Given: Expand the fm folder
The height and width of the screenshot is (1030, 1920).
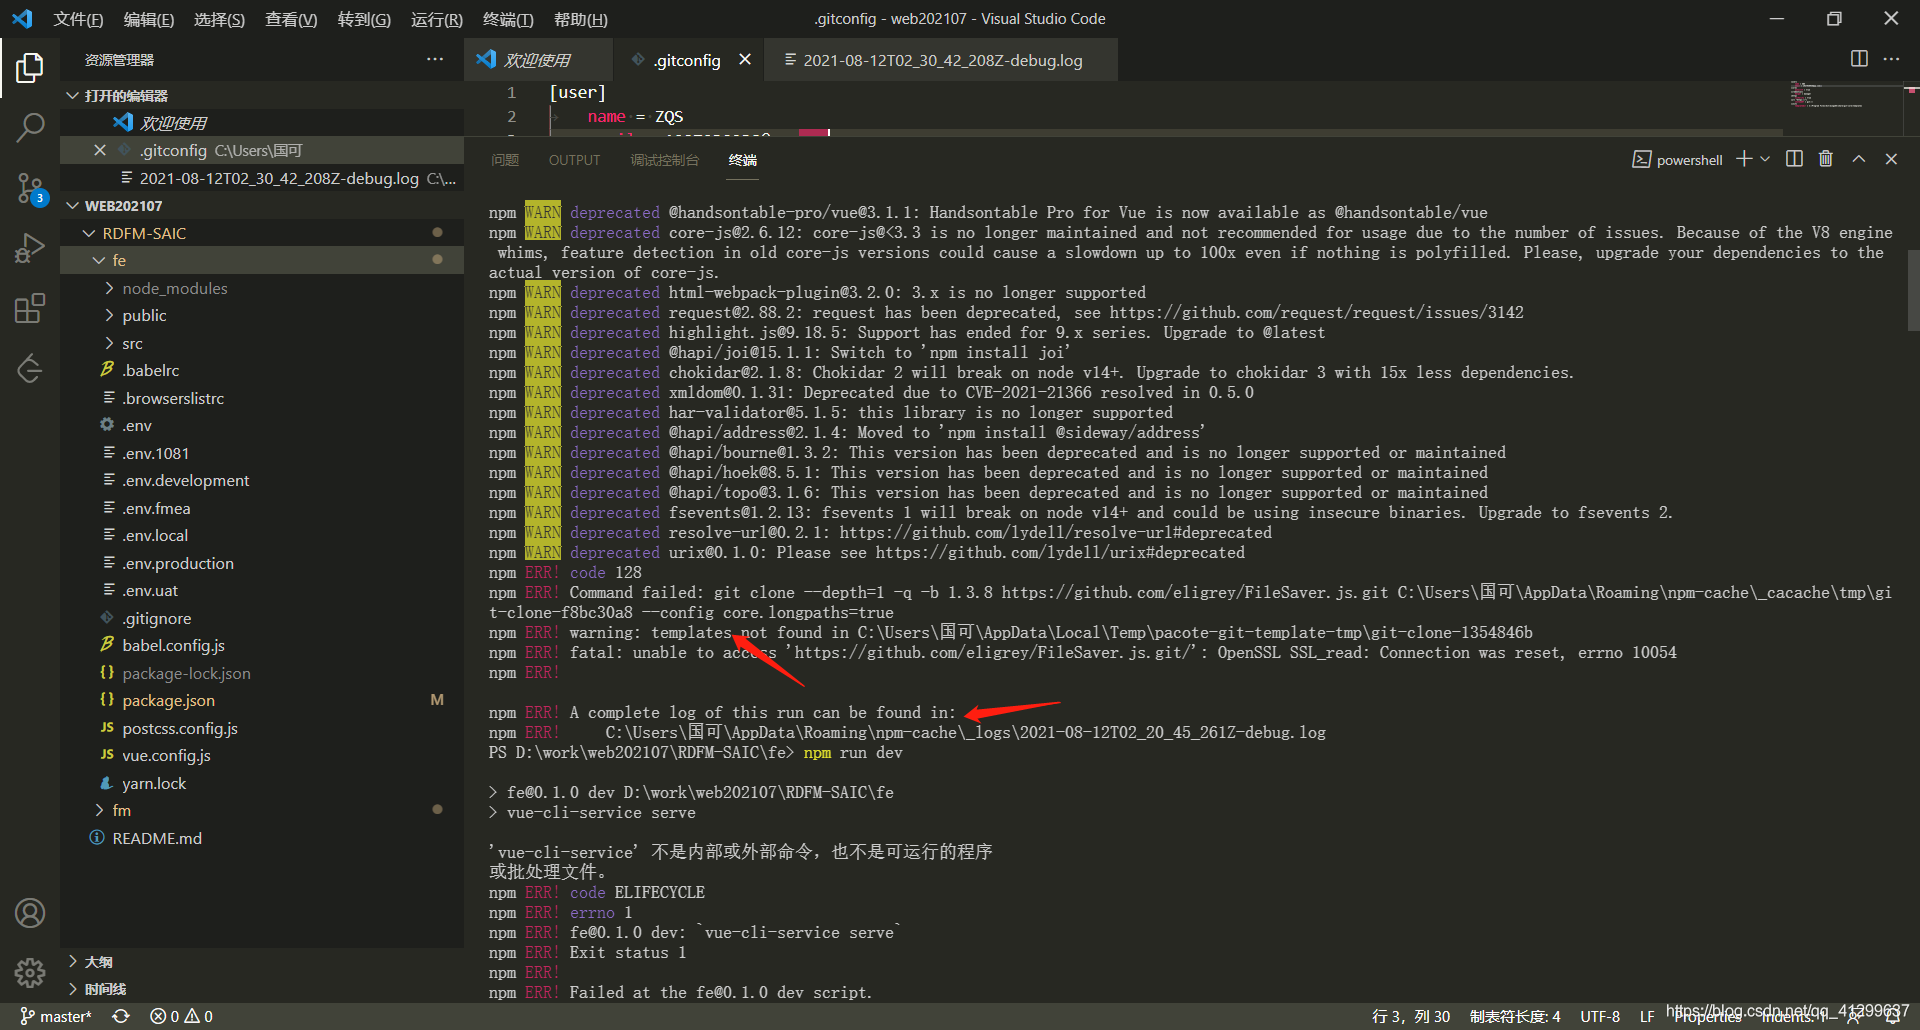Looking at the screenshot, I should point(262,810).
